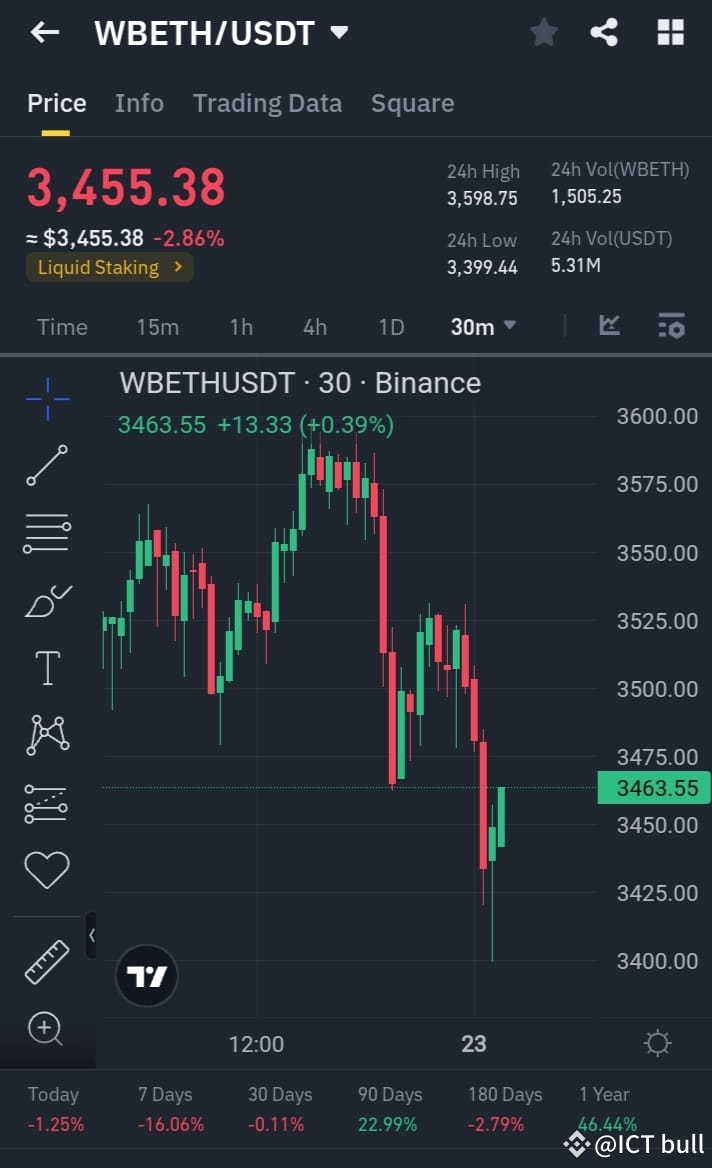
Task: Tap the share icon
Action: pyautogui.click(x=604, y=31)
